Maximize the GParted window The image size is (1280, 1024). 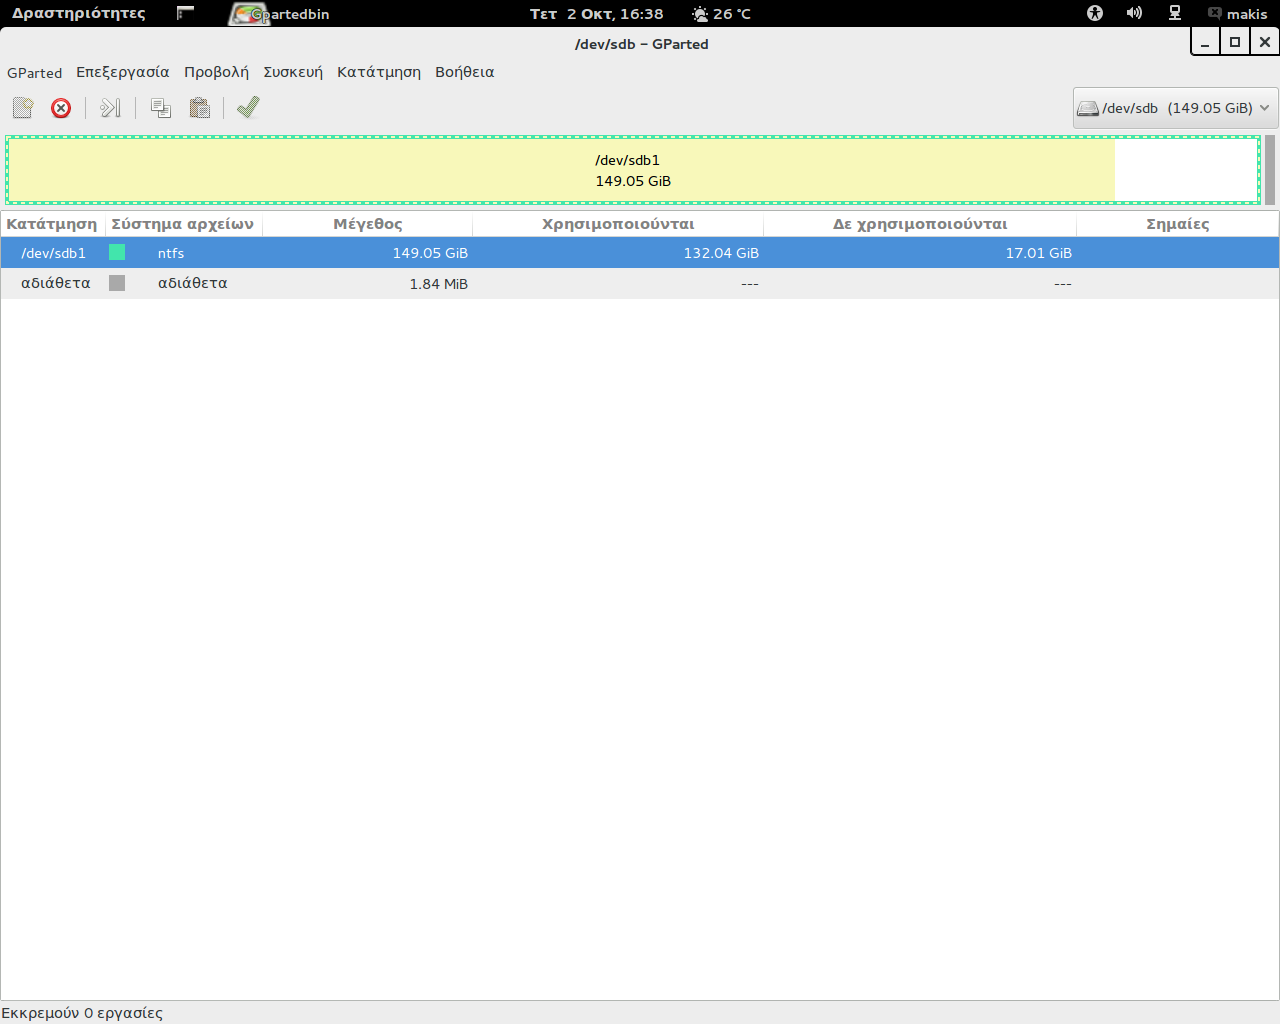1235,42
